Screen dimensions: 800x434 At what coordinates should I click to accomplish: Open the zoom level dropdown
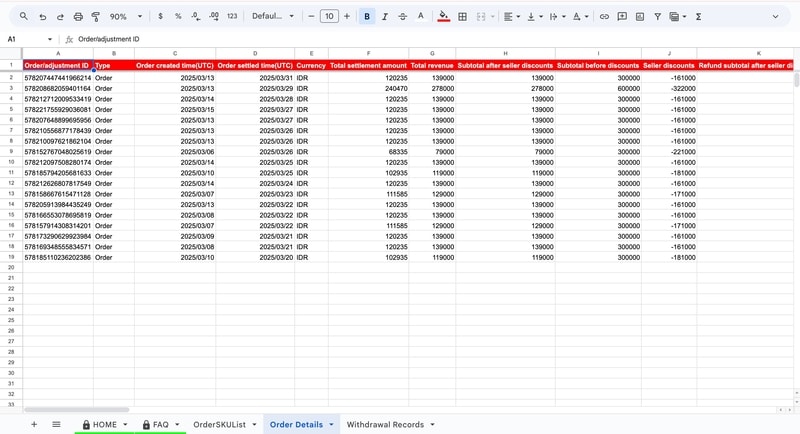(x=126, y=17)
